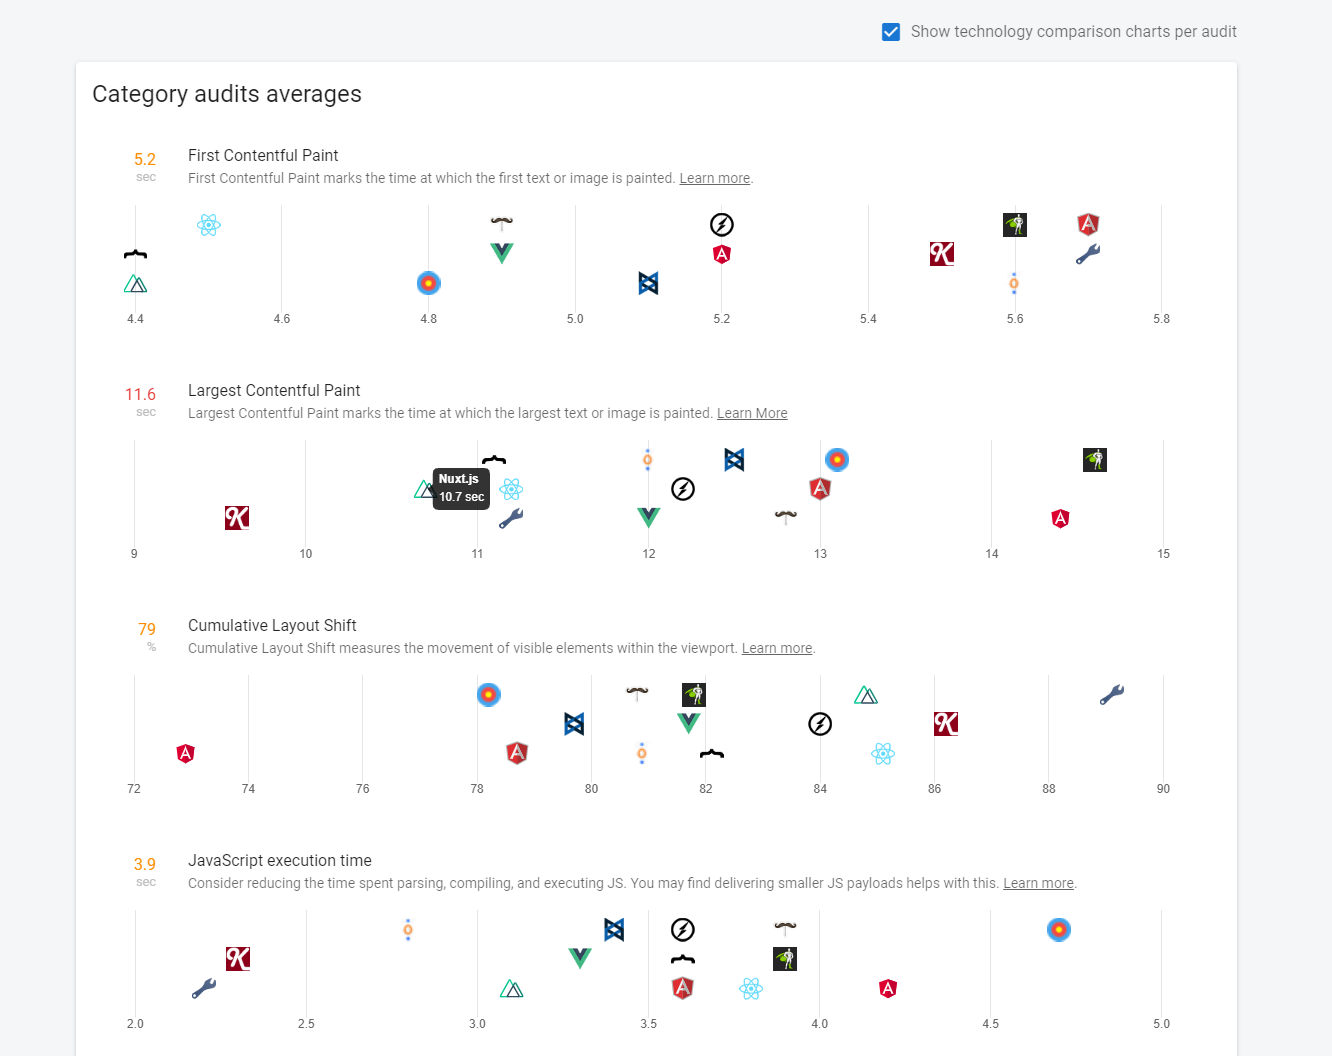This screenshot has width=1332, height=1056.
Task: Select the wrench icon at far right of CLS chart
Action: [1111, 693]
